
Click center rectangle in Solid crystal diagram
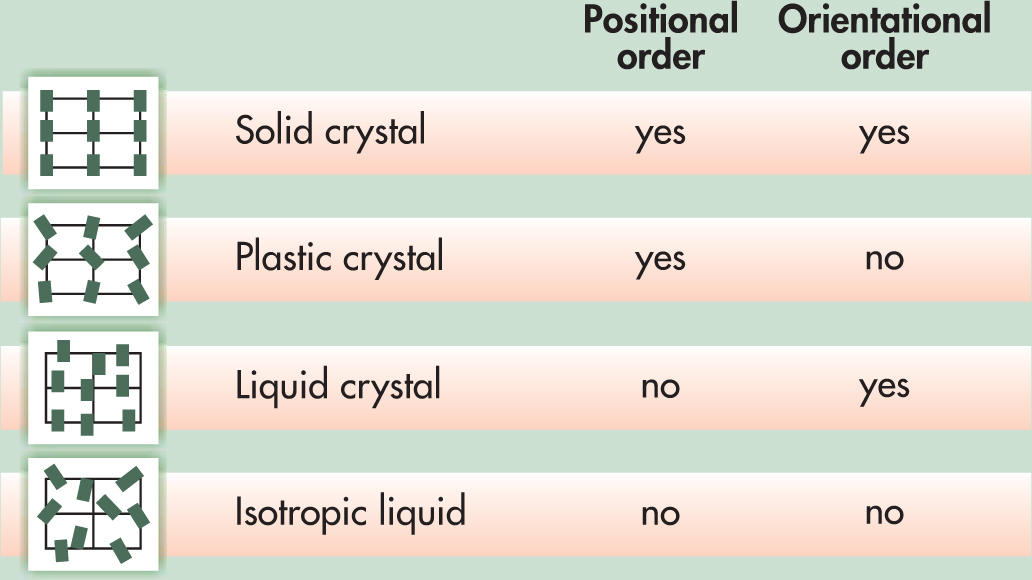[93, 132]
